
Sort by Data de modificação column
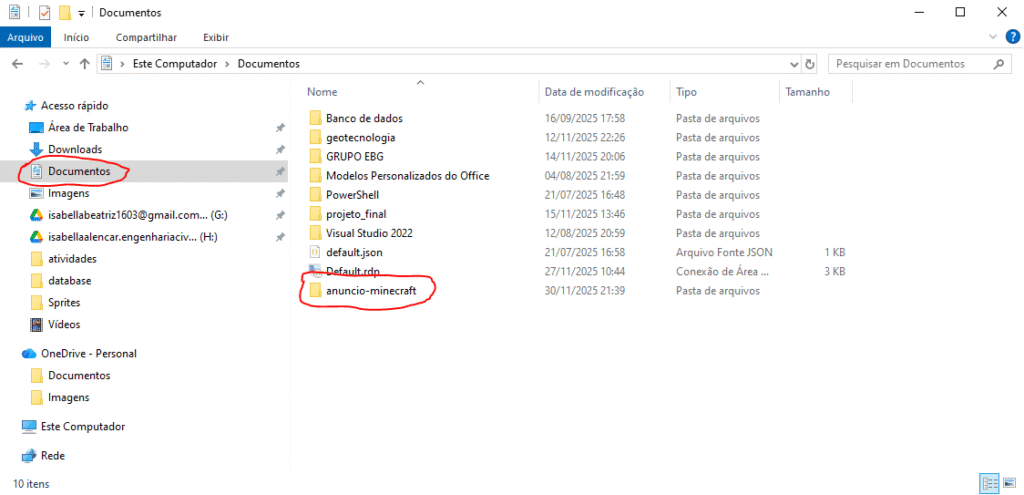point(593,92)
